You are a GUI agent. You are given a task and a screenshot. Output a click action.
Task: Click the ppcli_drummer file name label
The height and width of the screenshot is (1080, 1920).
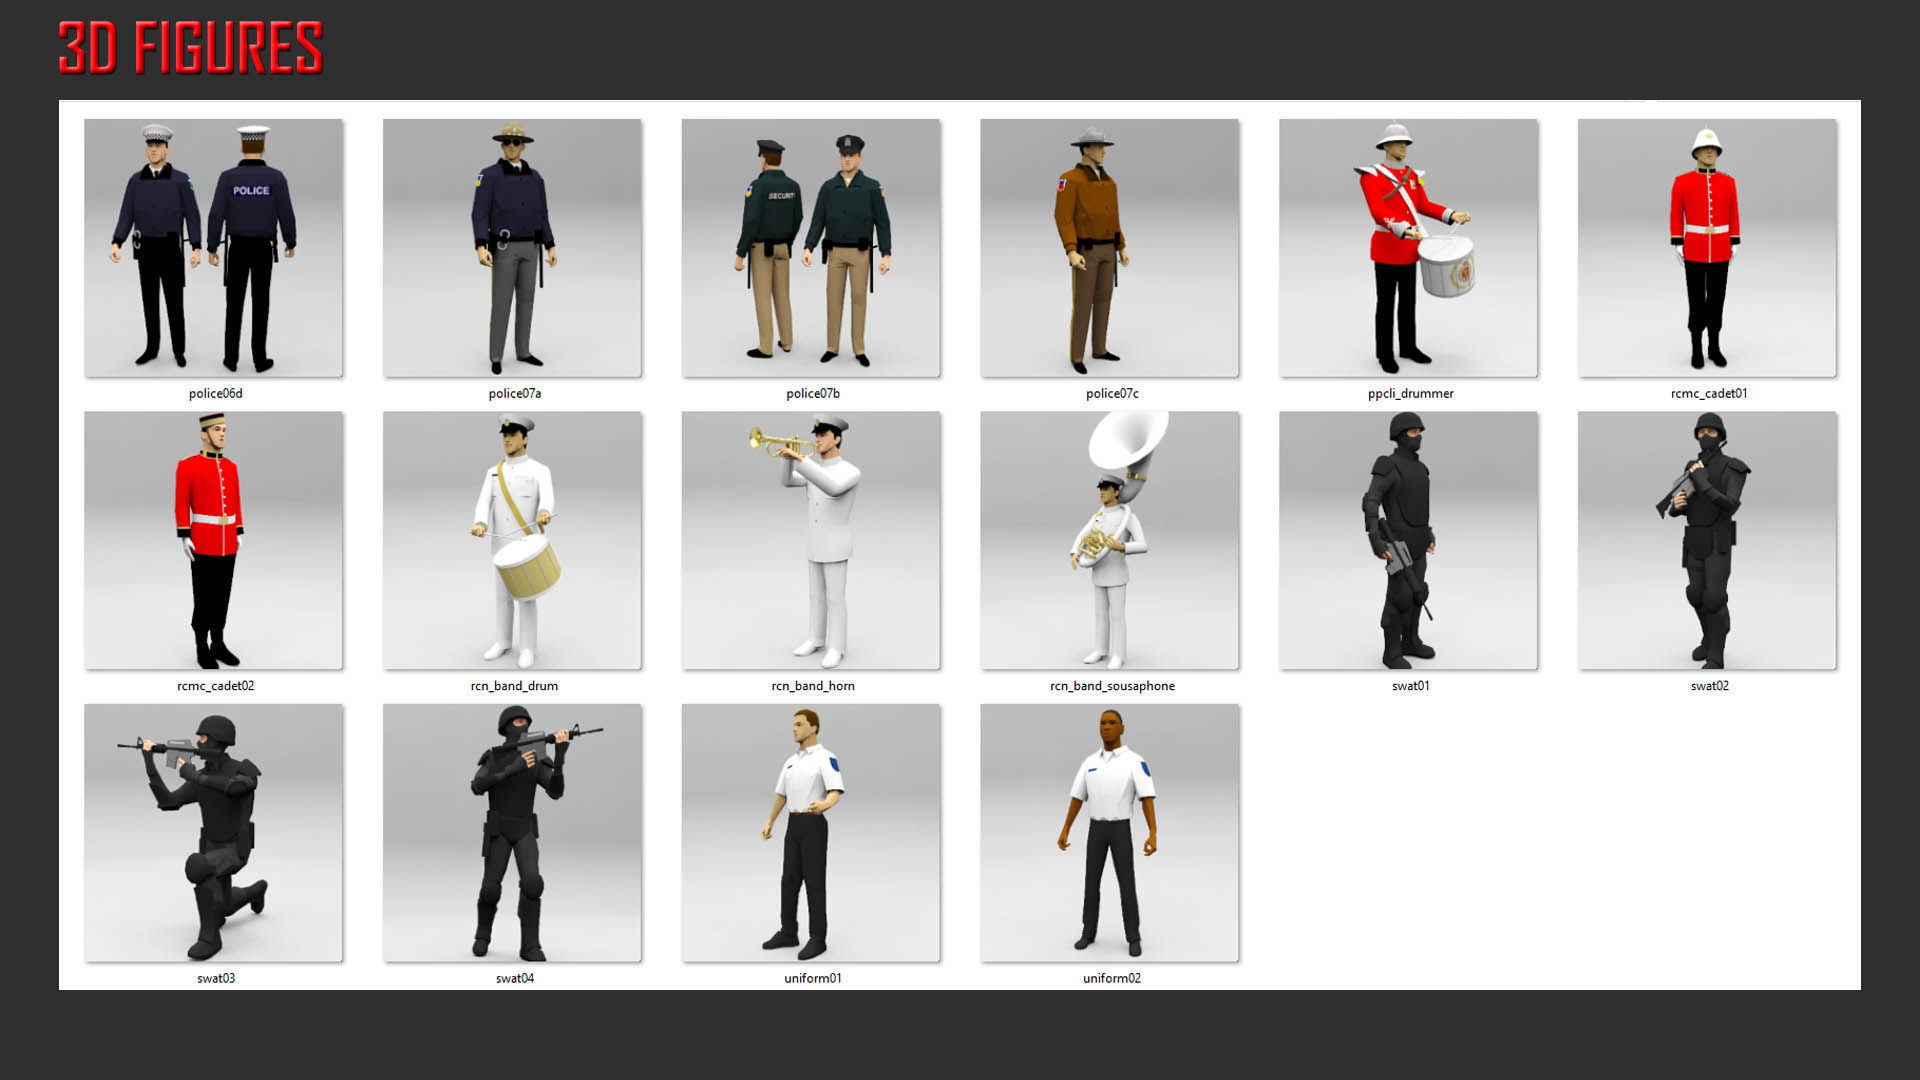coord(1411,394)
